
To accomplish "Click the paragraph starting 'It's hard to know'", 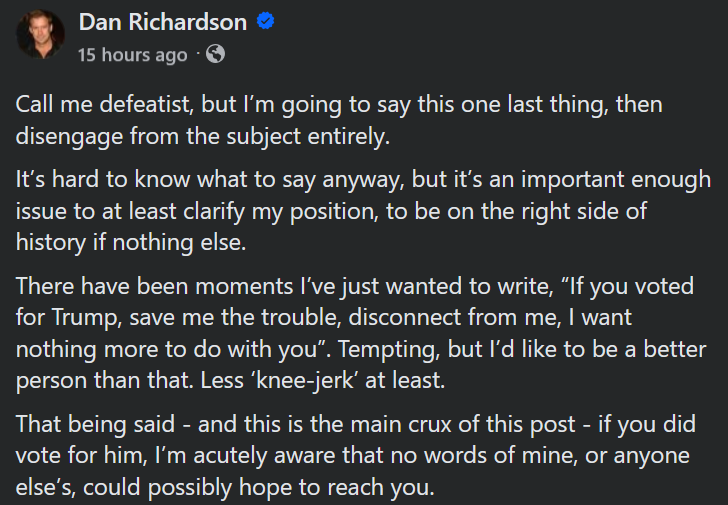I will (x=363, y=211).
